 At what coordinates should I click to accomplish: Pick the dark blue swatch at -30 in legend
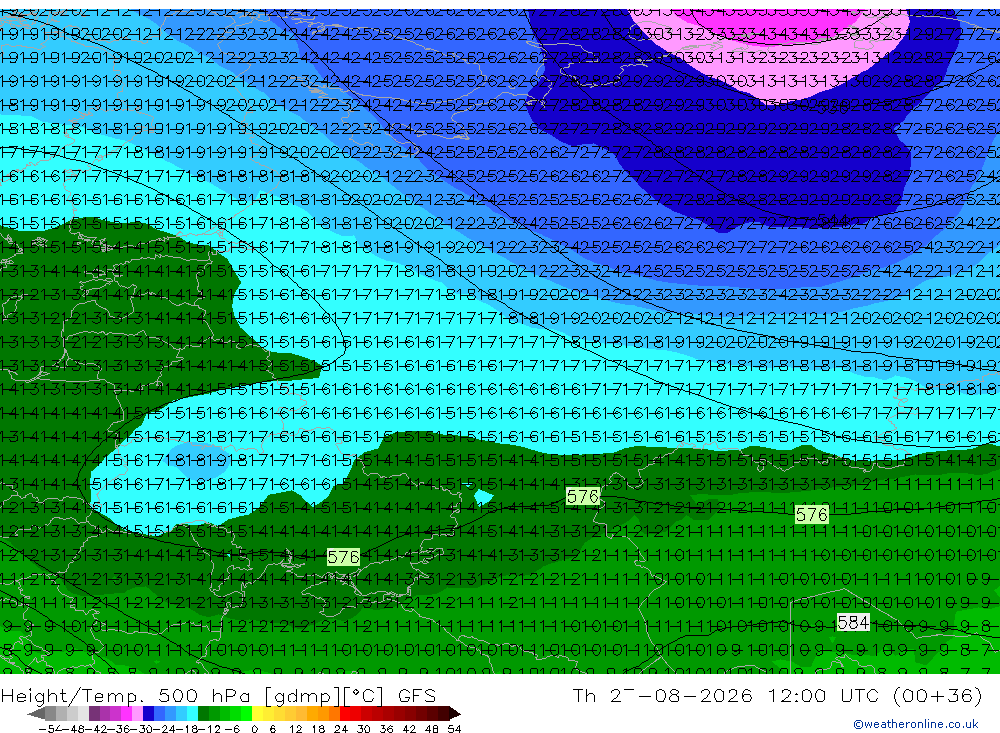pyautogui.click(x=148, y=713)
